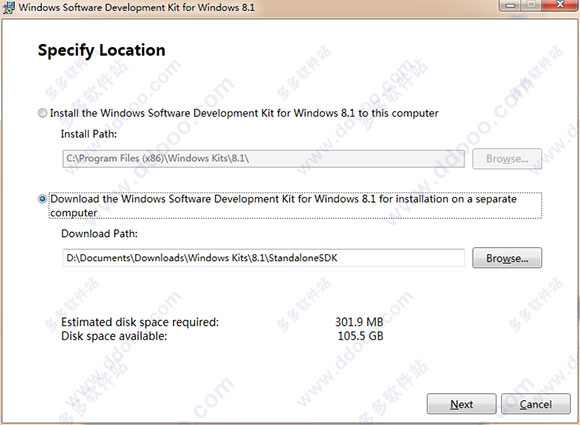Click the 105.5 GB value
Viewport: 580px width, 425px height.
360,336
